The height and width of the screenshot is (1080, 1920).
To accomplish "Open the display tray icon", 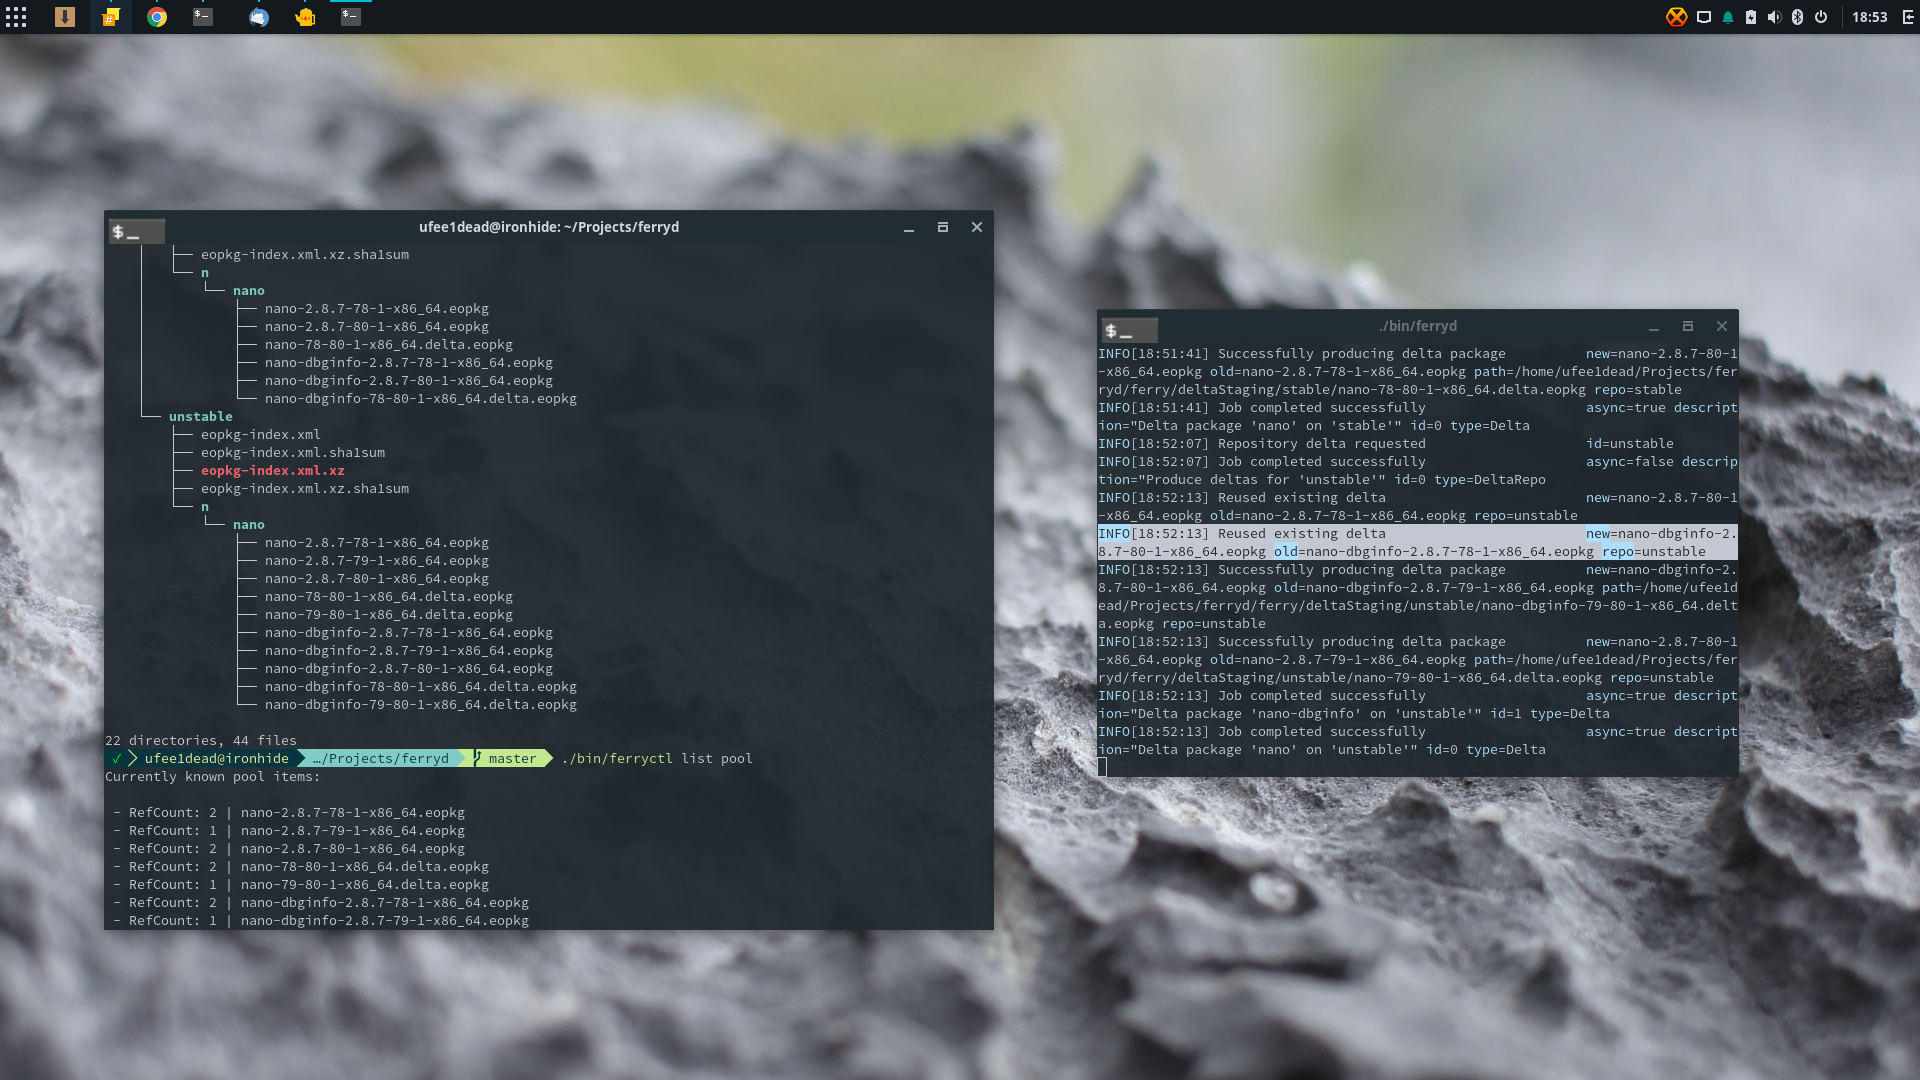I will click(x=1704, y=17).
